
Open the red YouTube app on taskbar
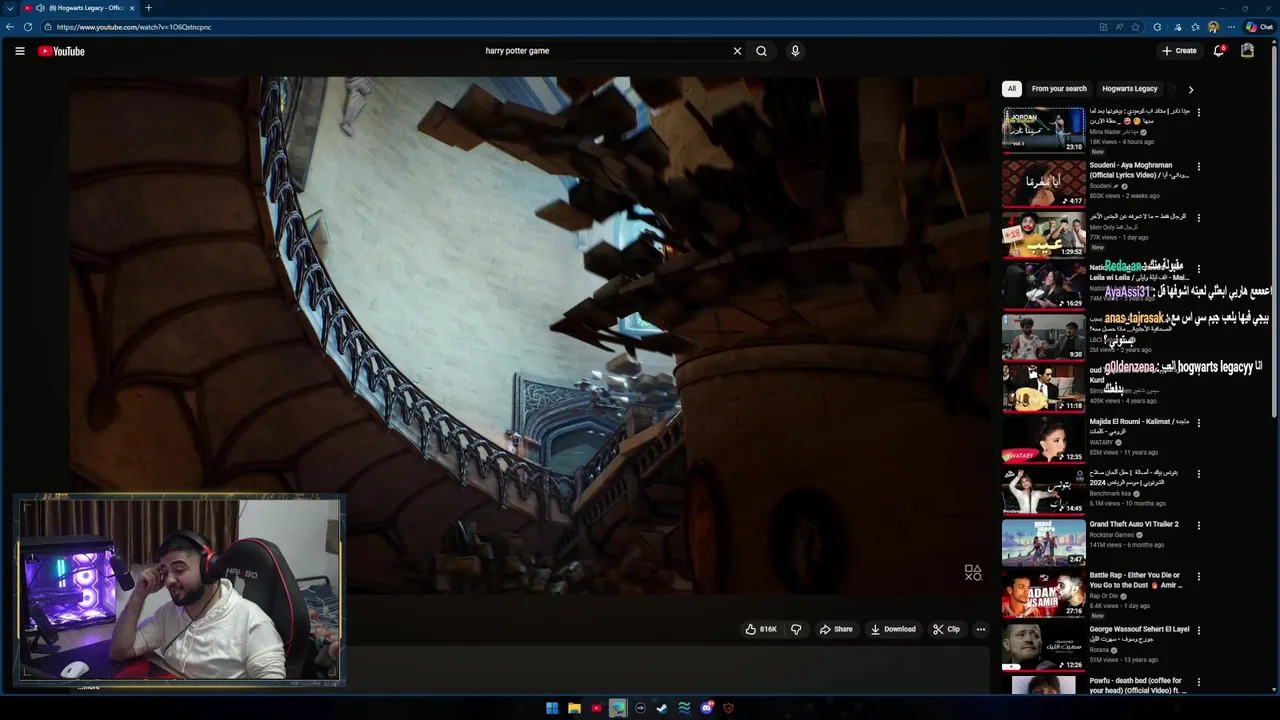tap(596, 708)
